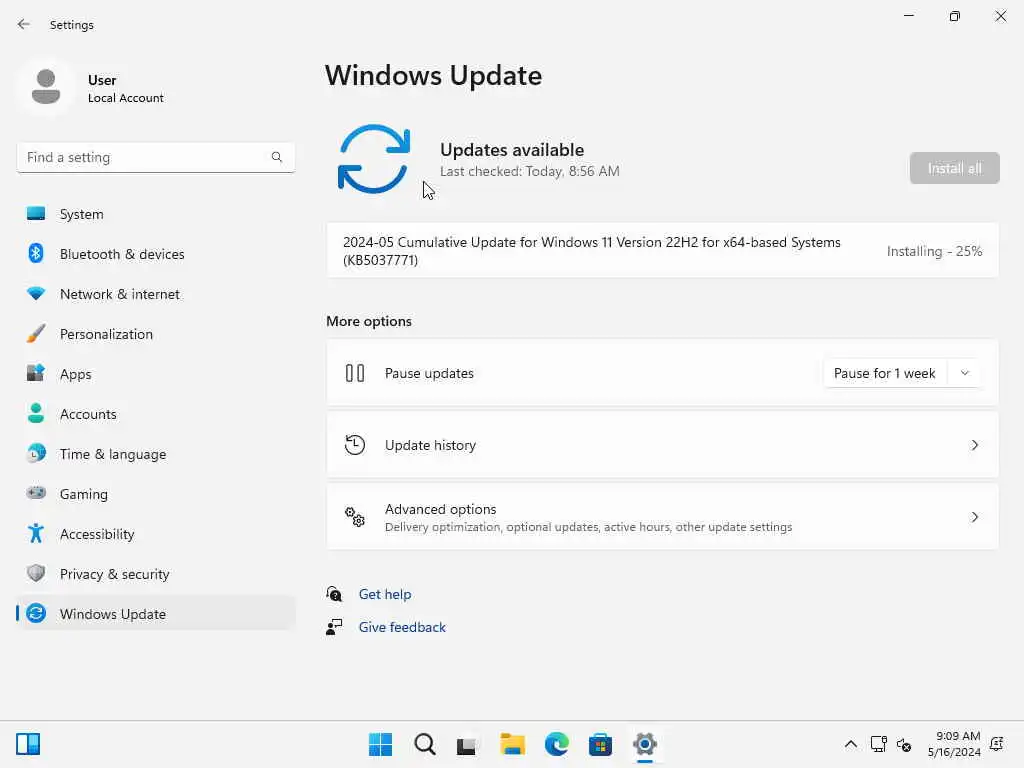
Task: Launch File Explorer from taskbar
Action: [x=512, y=744]
